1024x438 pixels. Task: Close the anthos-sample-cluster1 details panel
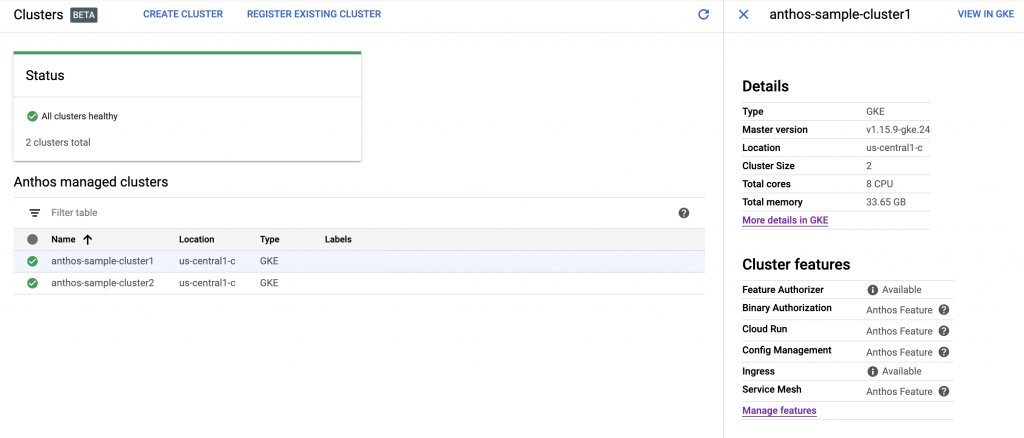pos(743,14)
